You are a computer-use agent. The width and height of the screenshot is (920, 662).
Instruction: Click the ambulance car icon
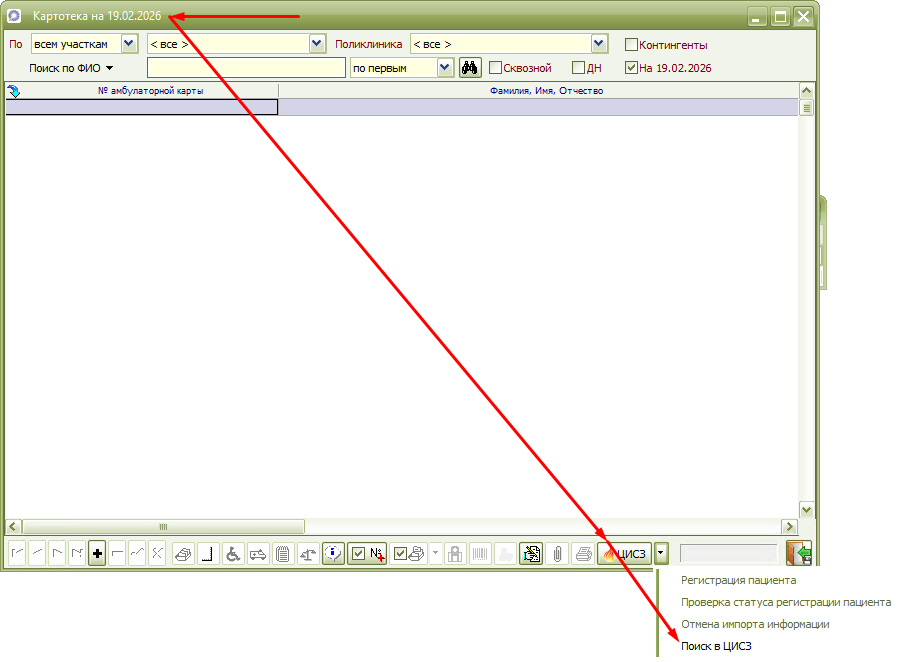coord(257,553)
